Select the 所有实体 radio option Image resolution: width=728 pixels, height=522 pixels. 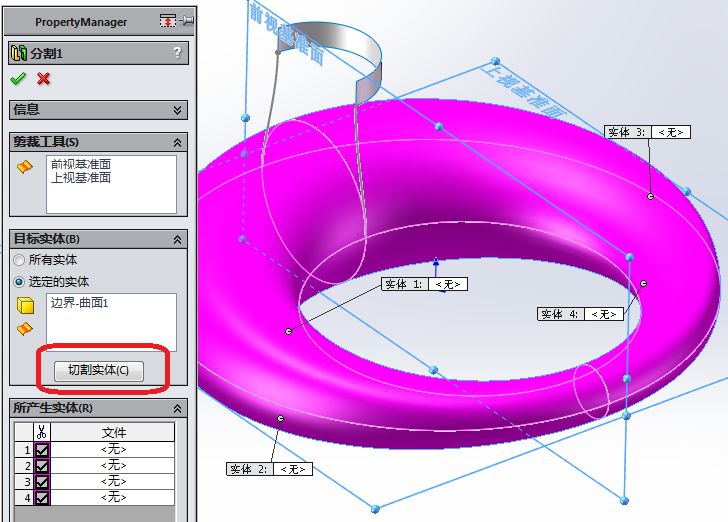(x=19, y=260)
